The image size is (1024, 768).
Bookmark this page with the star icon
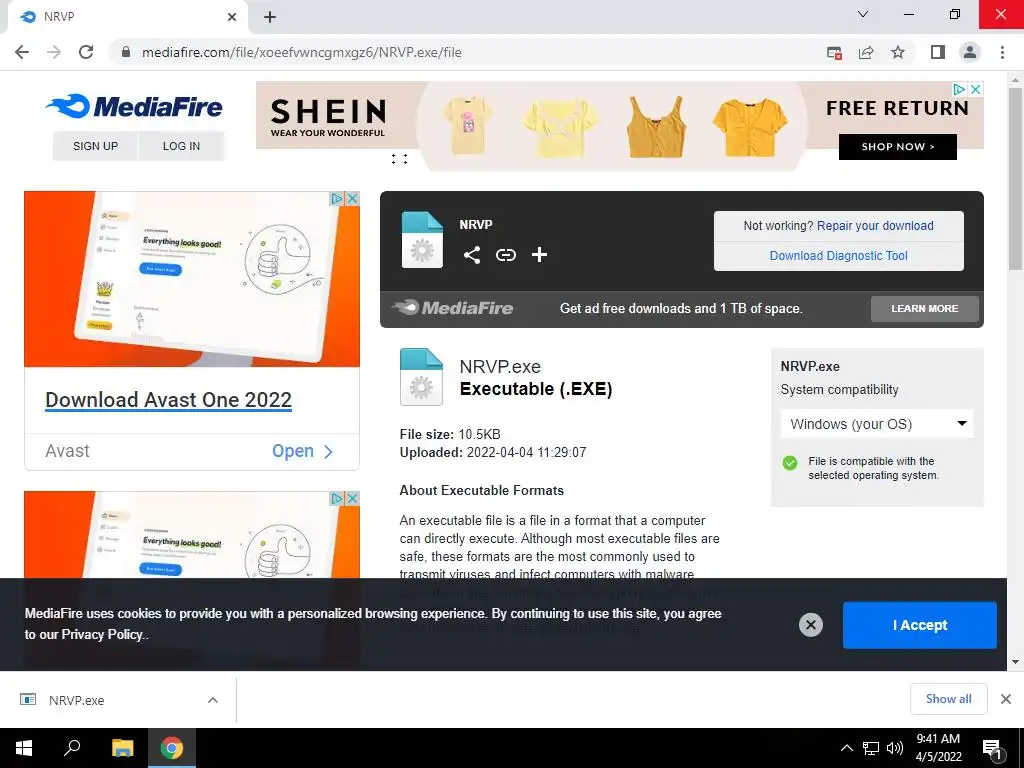(x=898, y=52)
